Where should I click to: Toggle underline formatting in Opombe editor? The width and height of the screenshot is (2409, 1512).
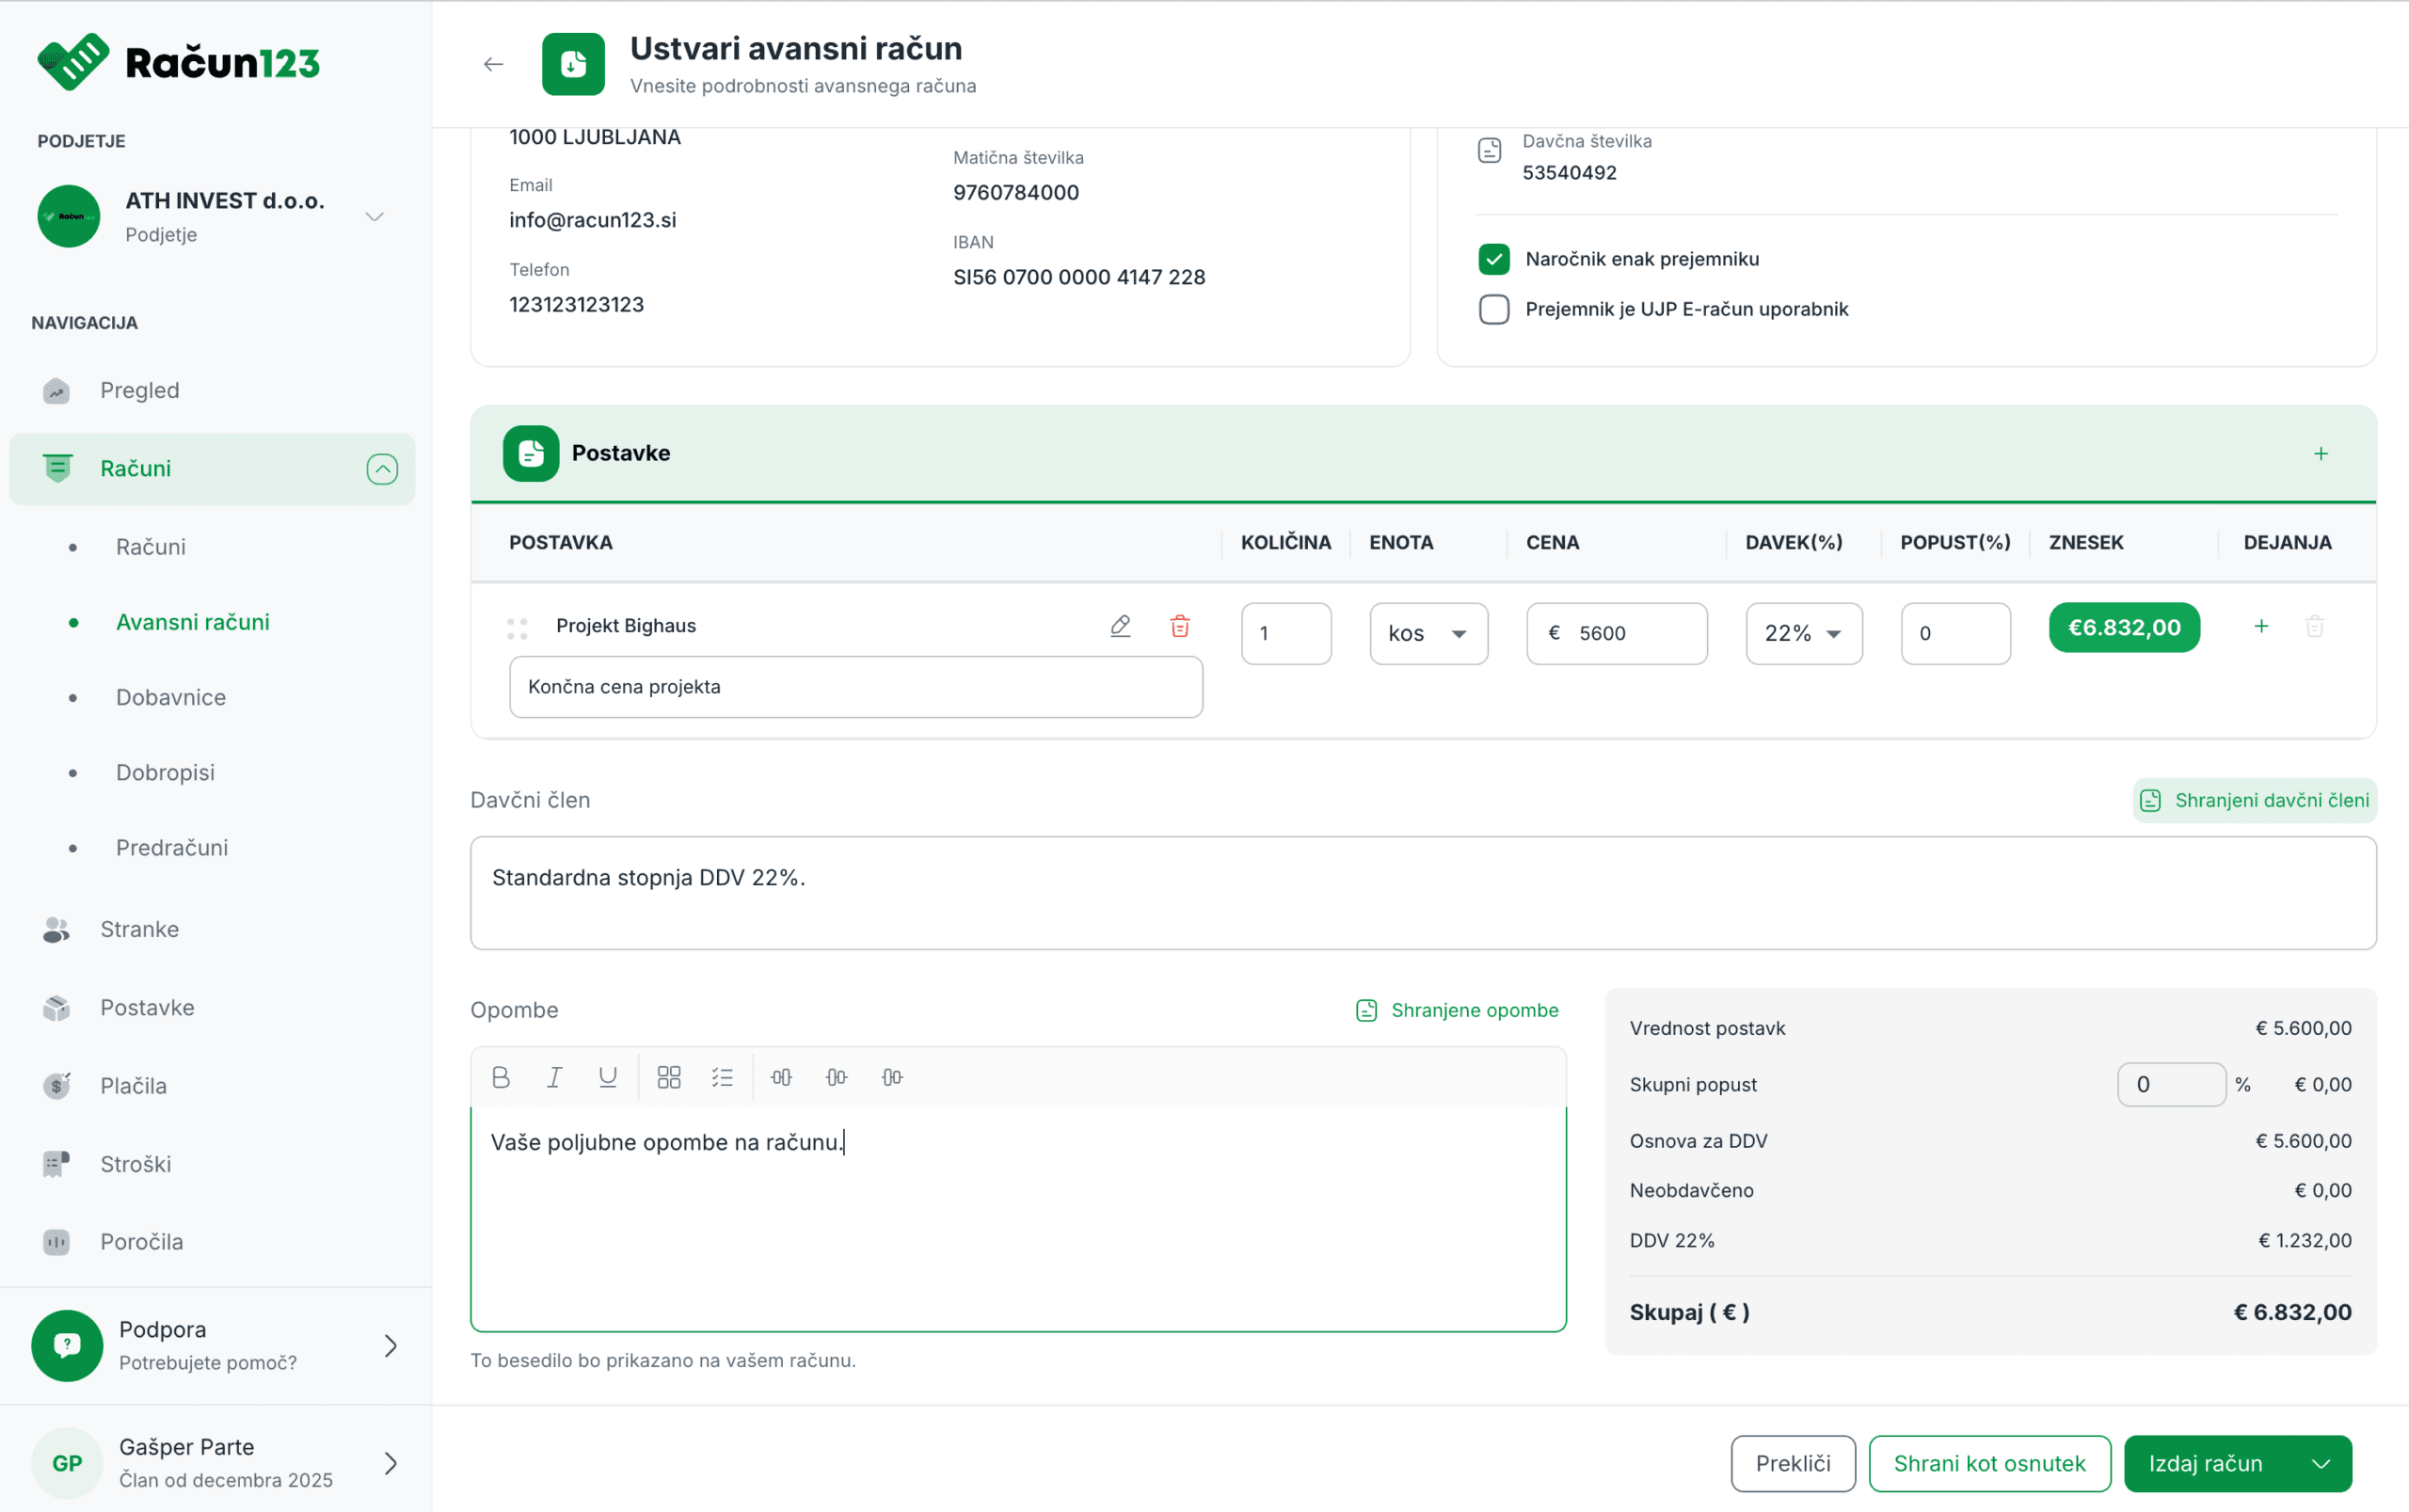(x=607, y=1077)
